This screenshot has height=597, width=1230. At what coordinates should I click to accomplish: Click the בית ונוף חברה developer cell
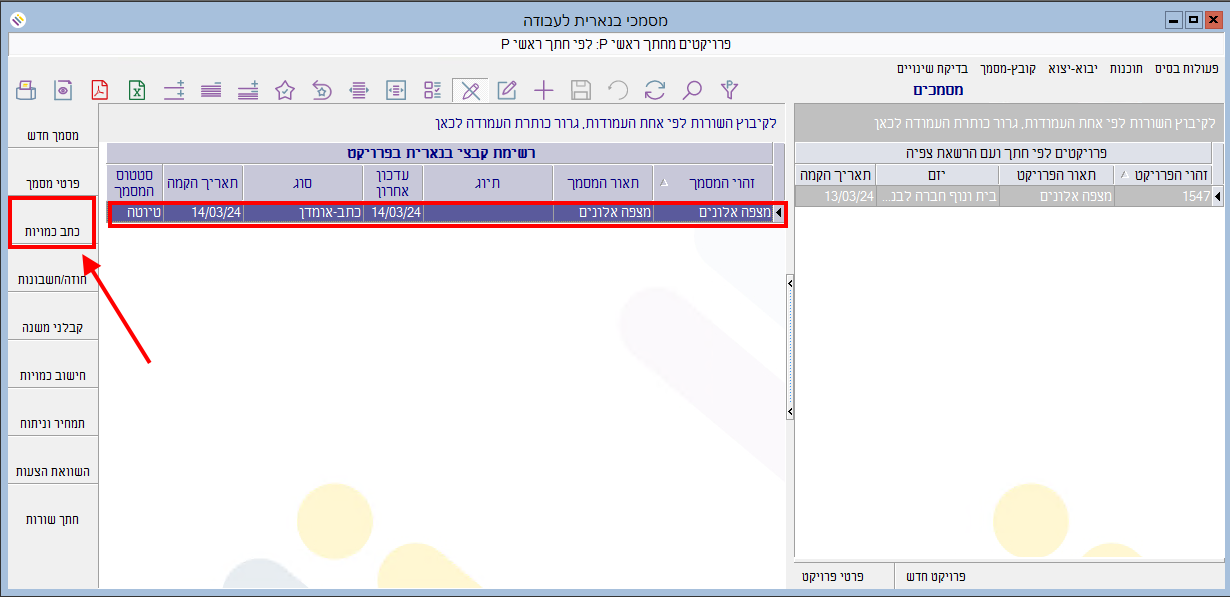tap(937, 196)
